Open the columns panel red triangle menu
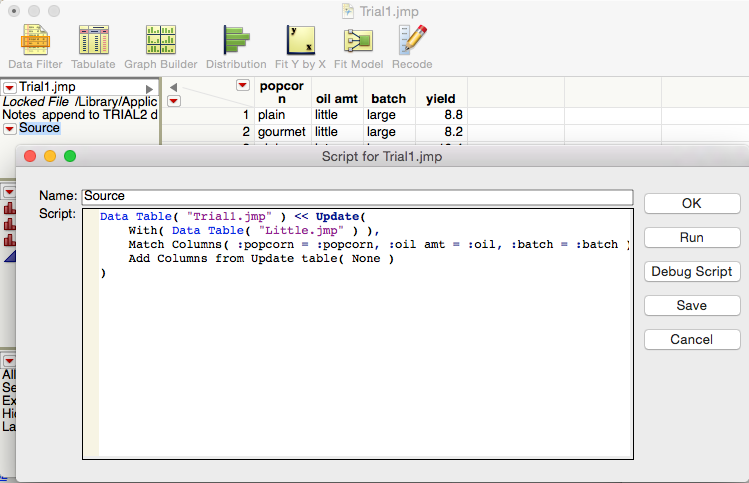749x483 pixels. click(x=9, y=192)
